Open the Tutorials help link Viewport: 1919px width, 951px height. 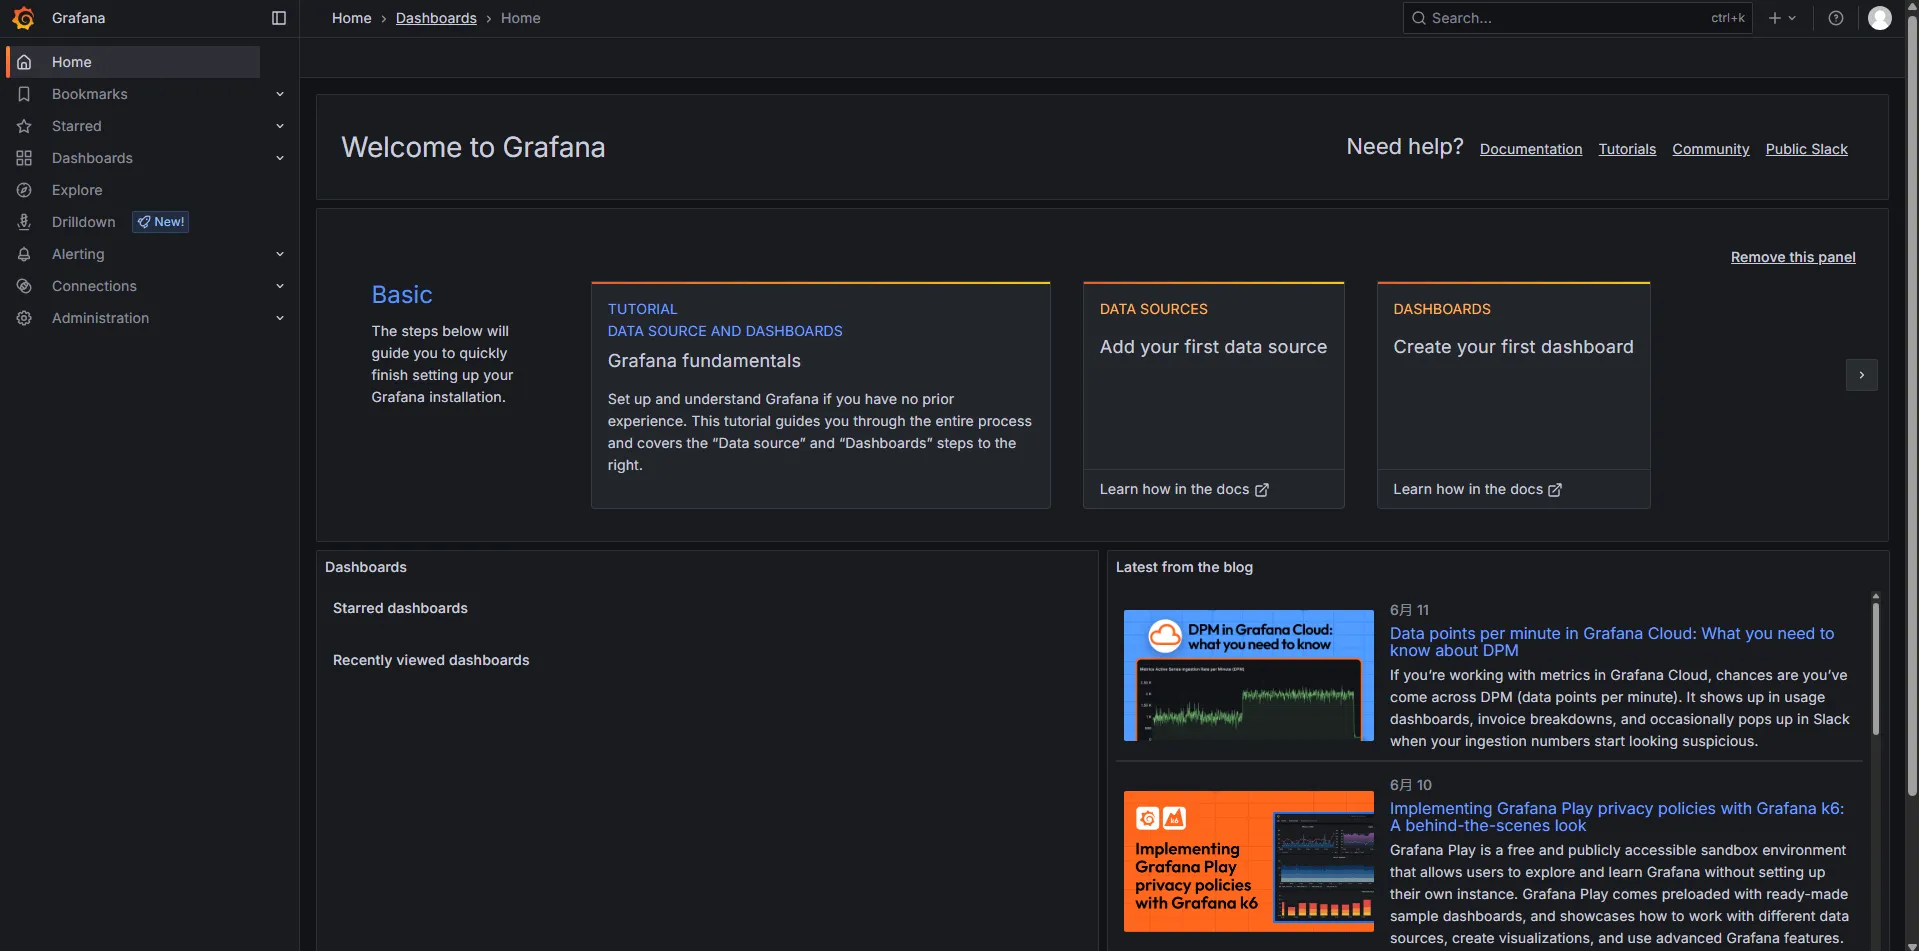pos(1627,149)
